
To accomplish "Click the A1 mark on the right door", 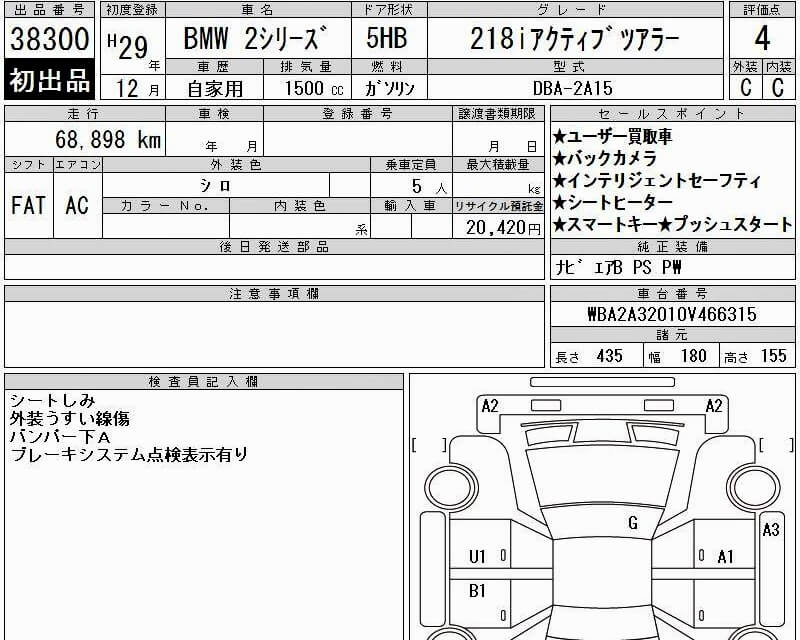I will (x=725, y=556).
